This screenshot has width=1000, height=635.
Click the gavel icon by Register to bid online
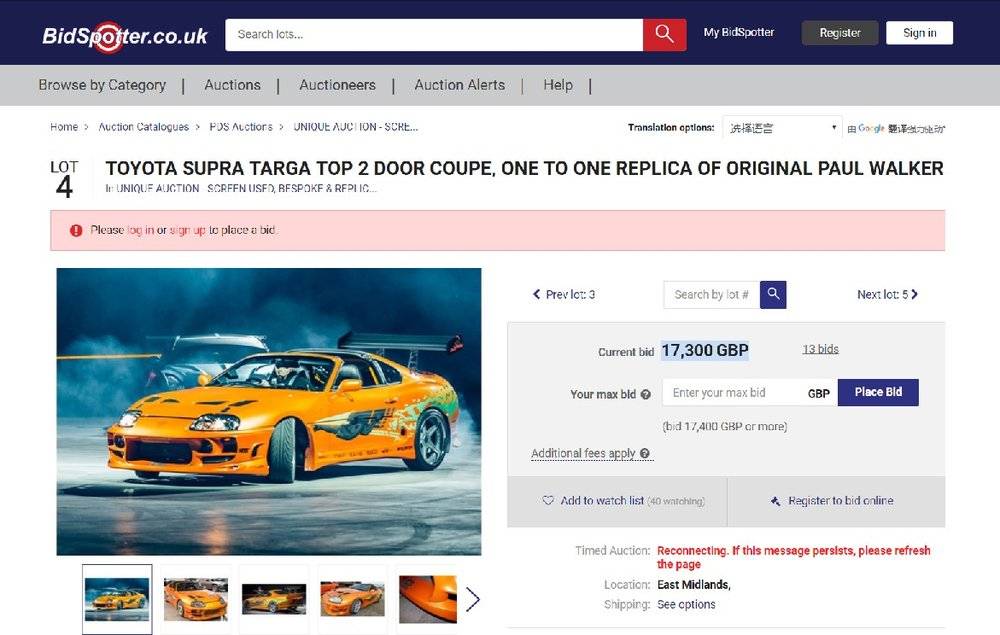[x=776, y=501]
